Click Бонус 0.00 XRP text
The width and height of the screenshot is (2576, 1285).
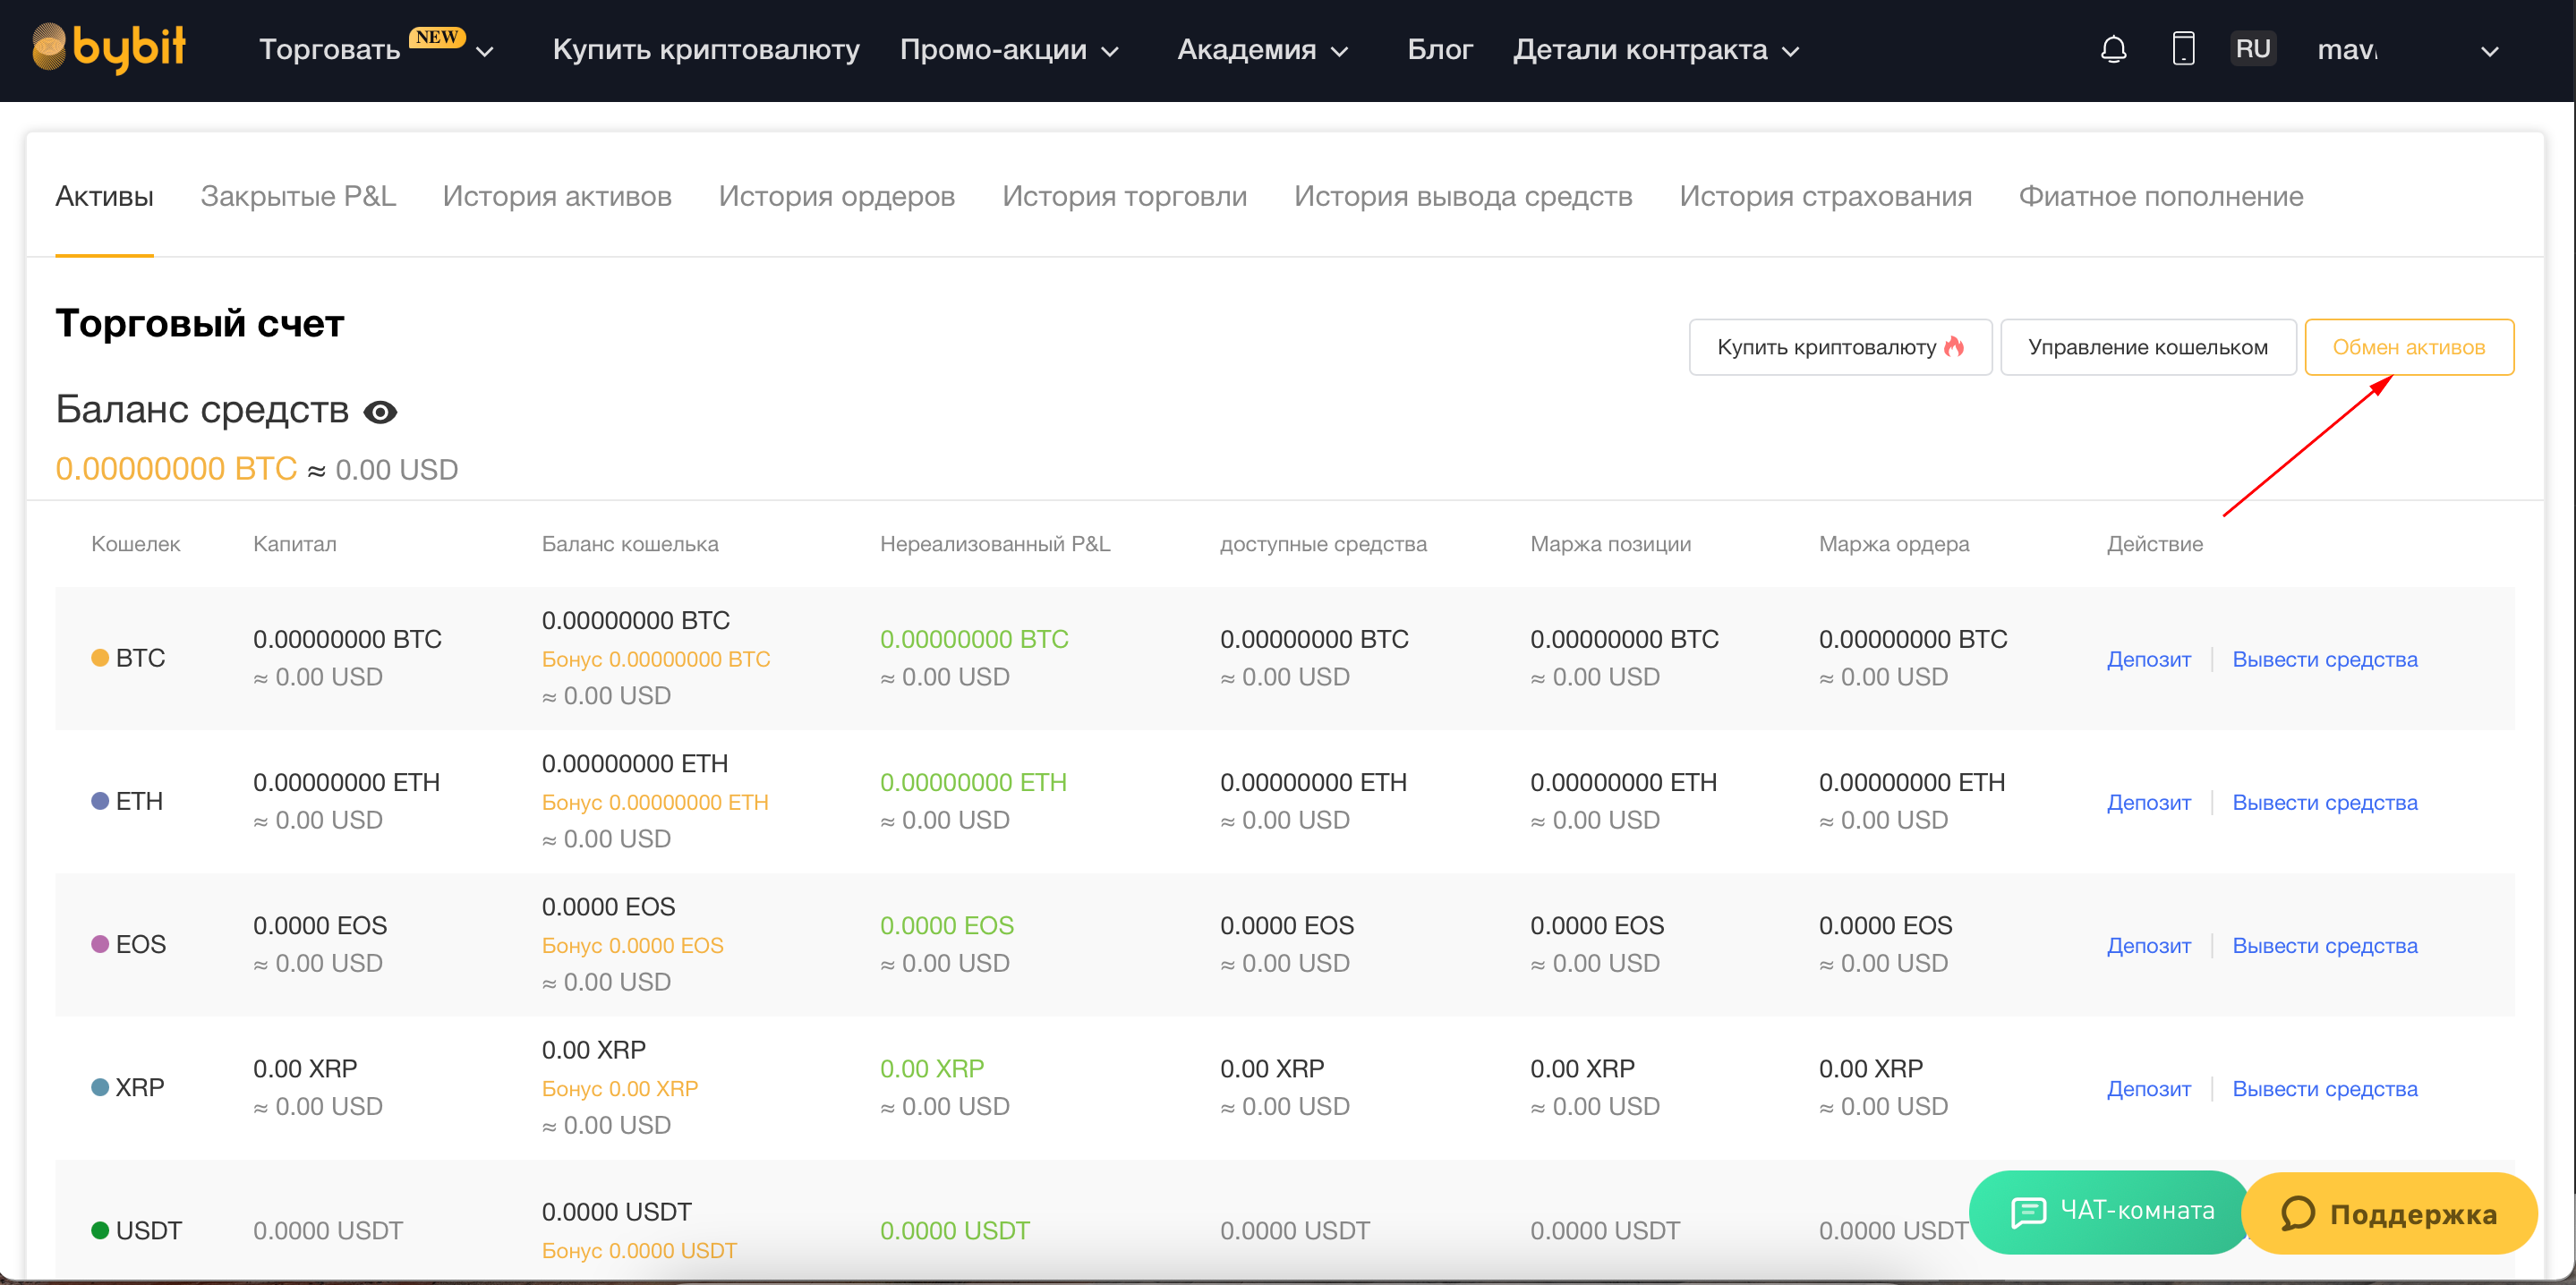point(620,1088)
